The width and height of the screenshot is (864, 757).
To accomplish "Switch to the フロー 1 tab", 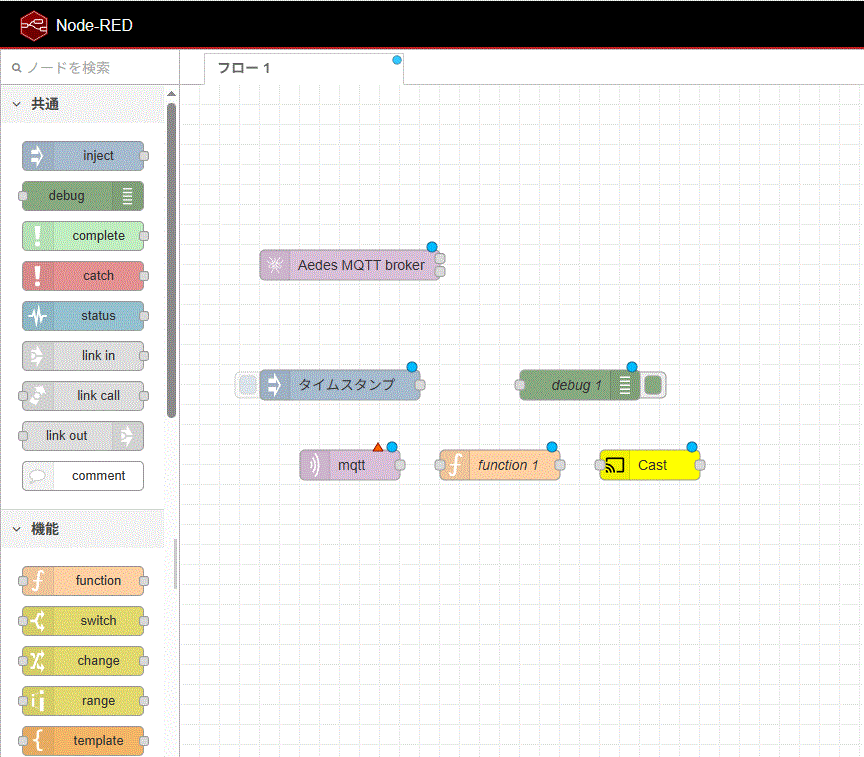I will click(245, 69).
